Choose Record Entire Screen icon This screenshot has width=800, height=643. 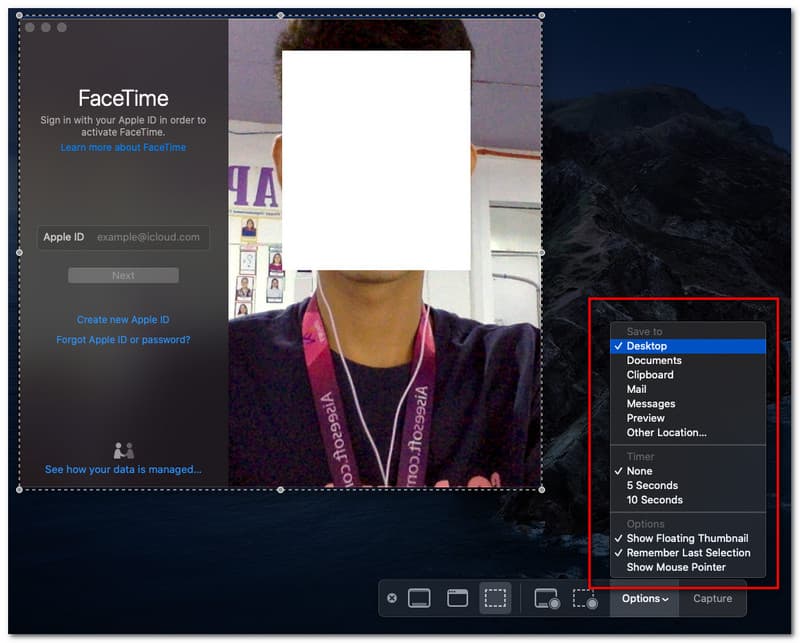(546, 599)
